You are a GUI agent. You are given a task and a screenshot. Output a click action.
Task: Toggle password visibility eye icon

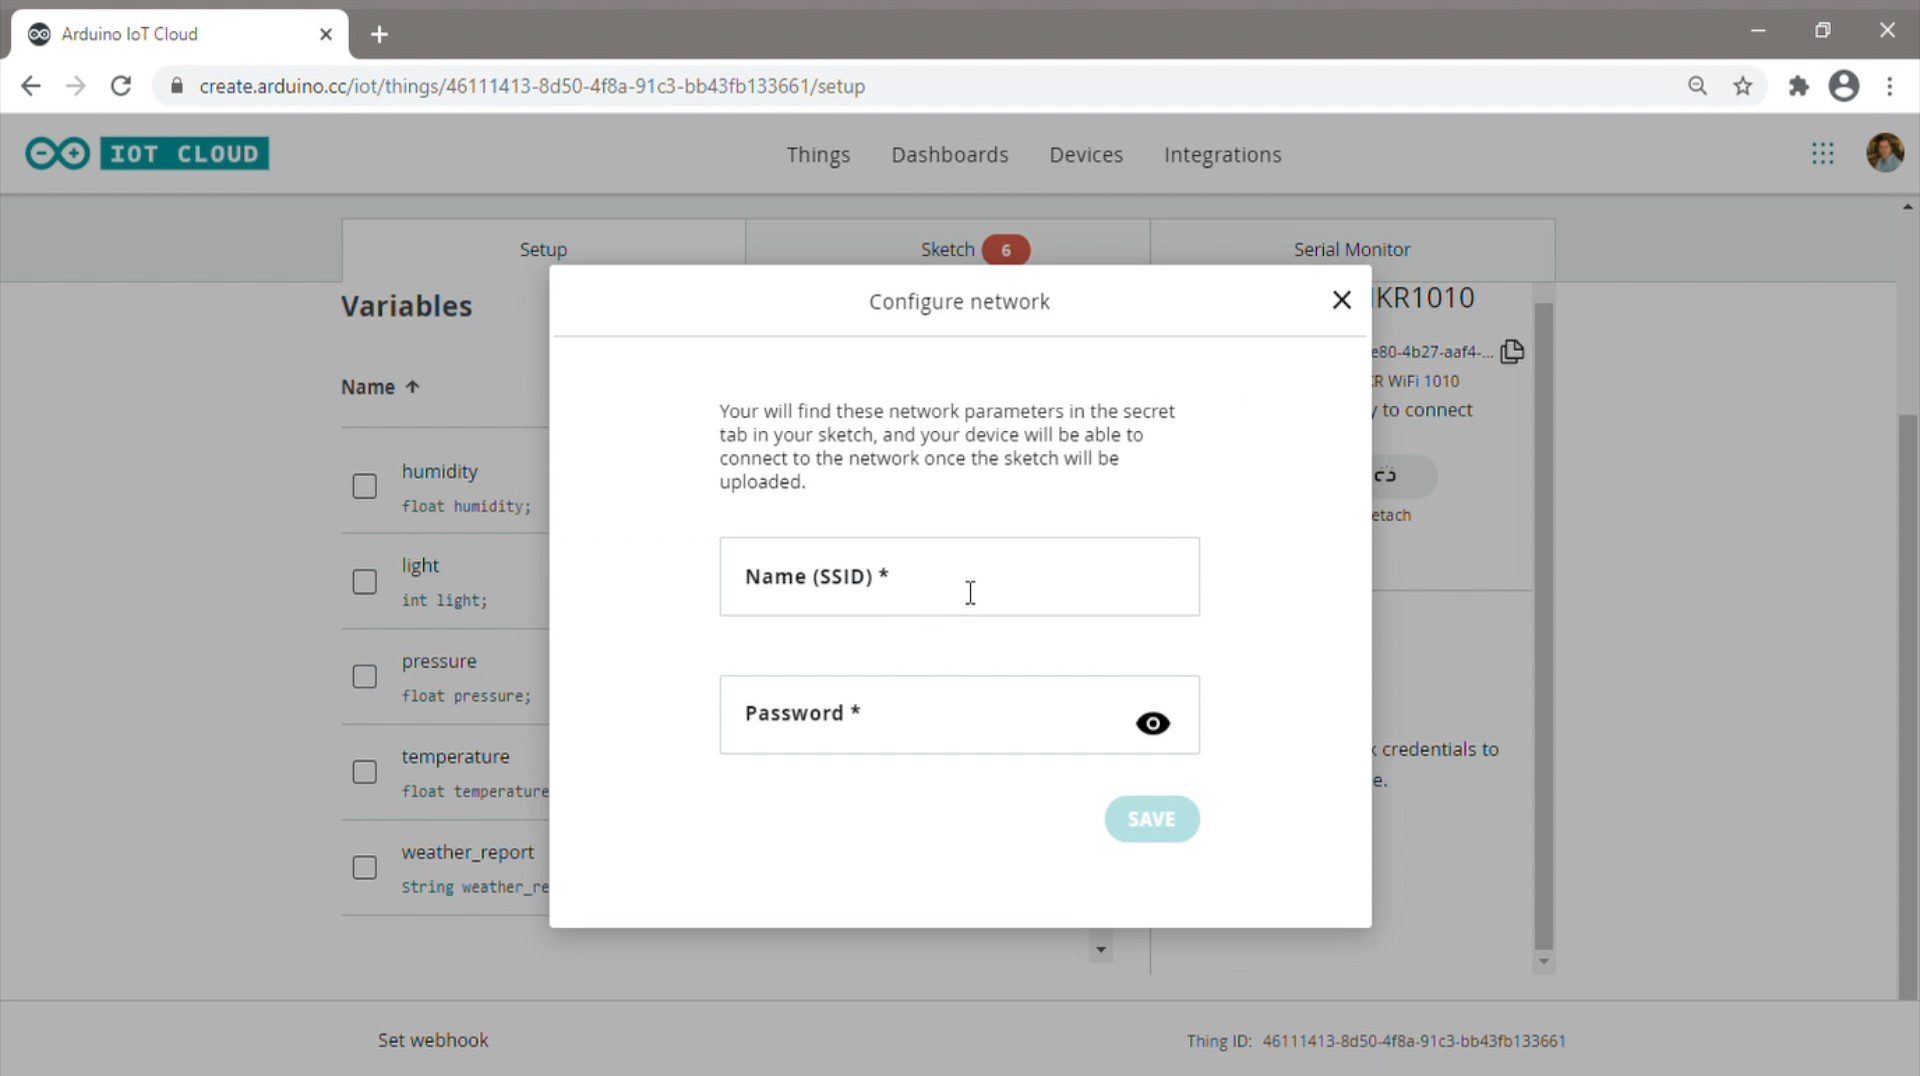click(x=1152, y=723)
